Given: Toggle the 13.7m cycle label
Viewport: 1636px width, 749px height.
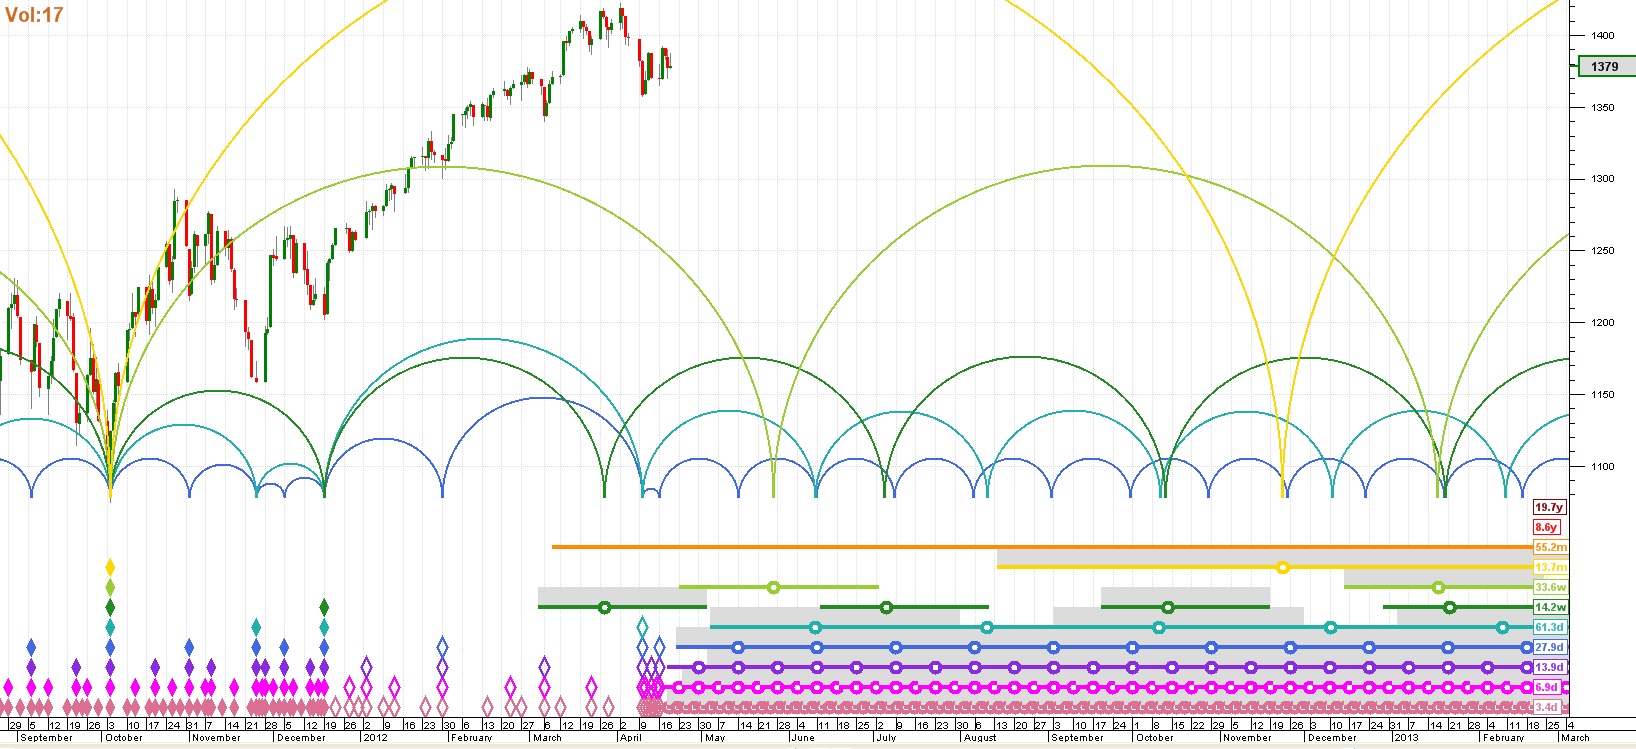Looking at the screenshot, I should pyautogui.click(x=1550, y=567).
